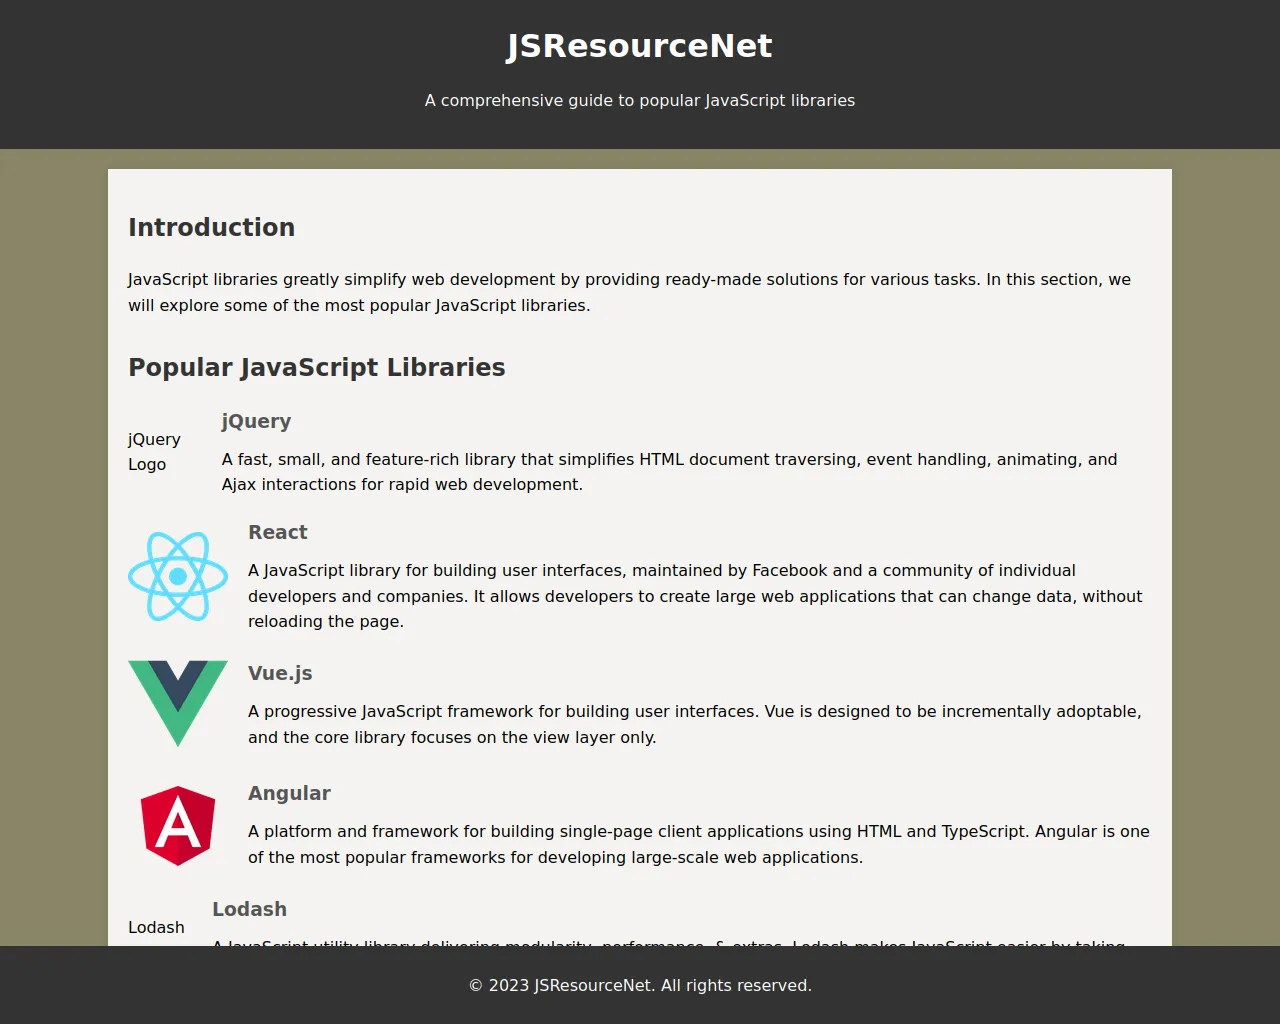Click the jQuery description paragraph
Image resolution: width=1280 pixels, height=1024 pixels.
tap(669, 472)
